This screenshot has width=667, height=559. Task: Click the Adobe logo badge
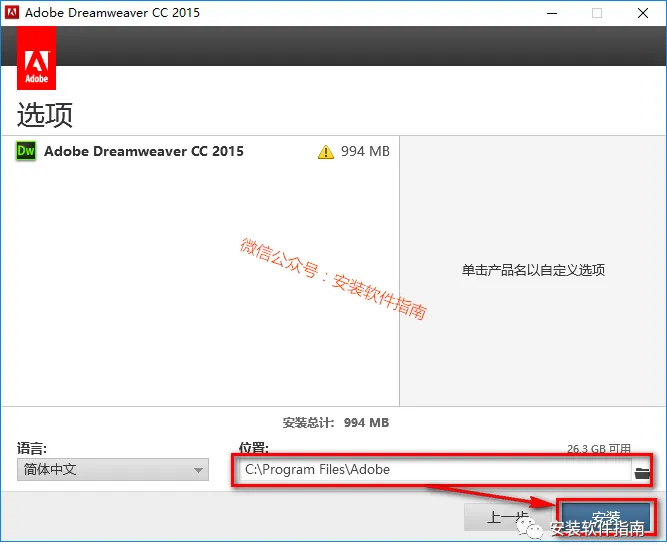36,58
